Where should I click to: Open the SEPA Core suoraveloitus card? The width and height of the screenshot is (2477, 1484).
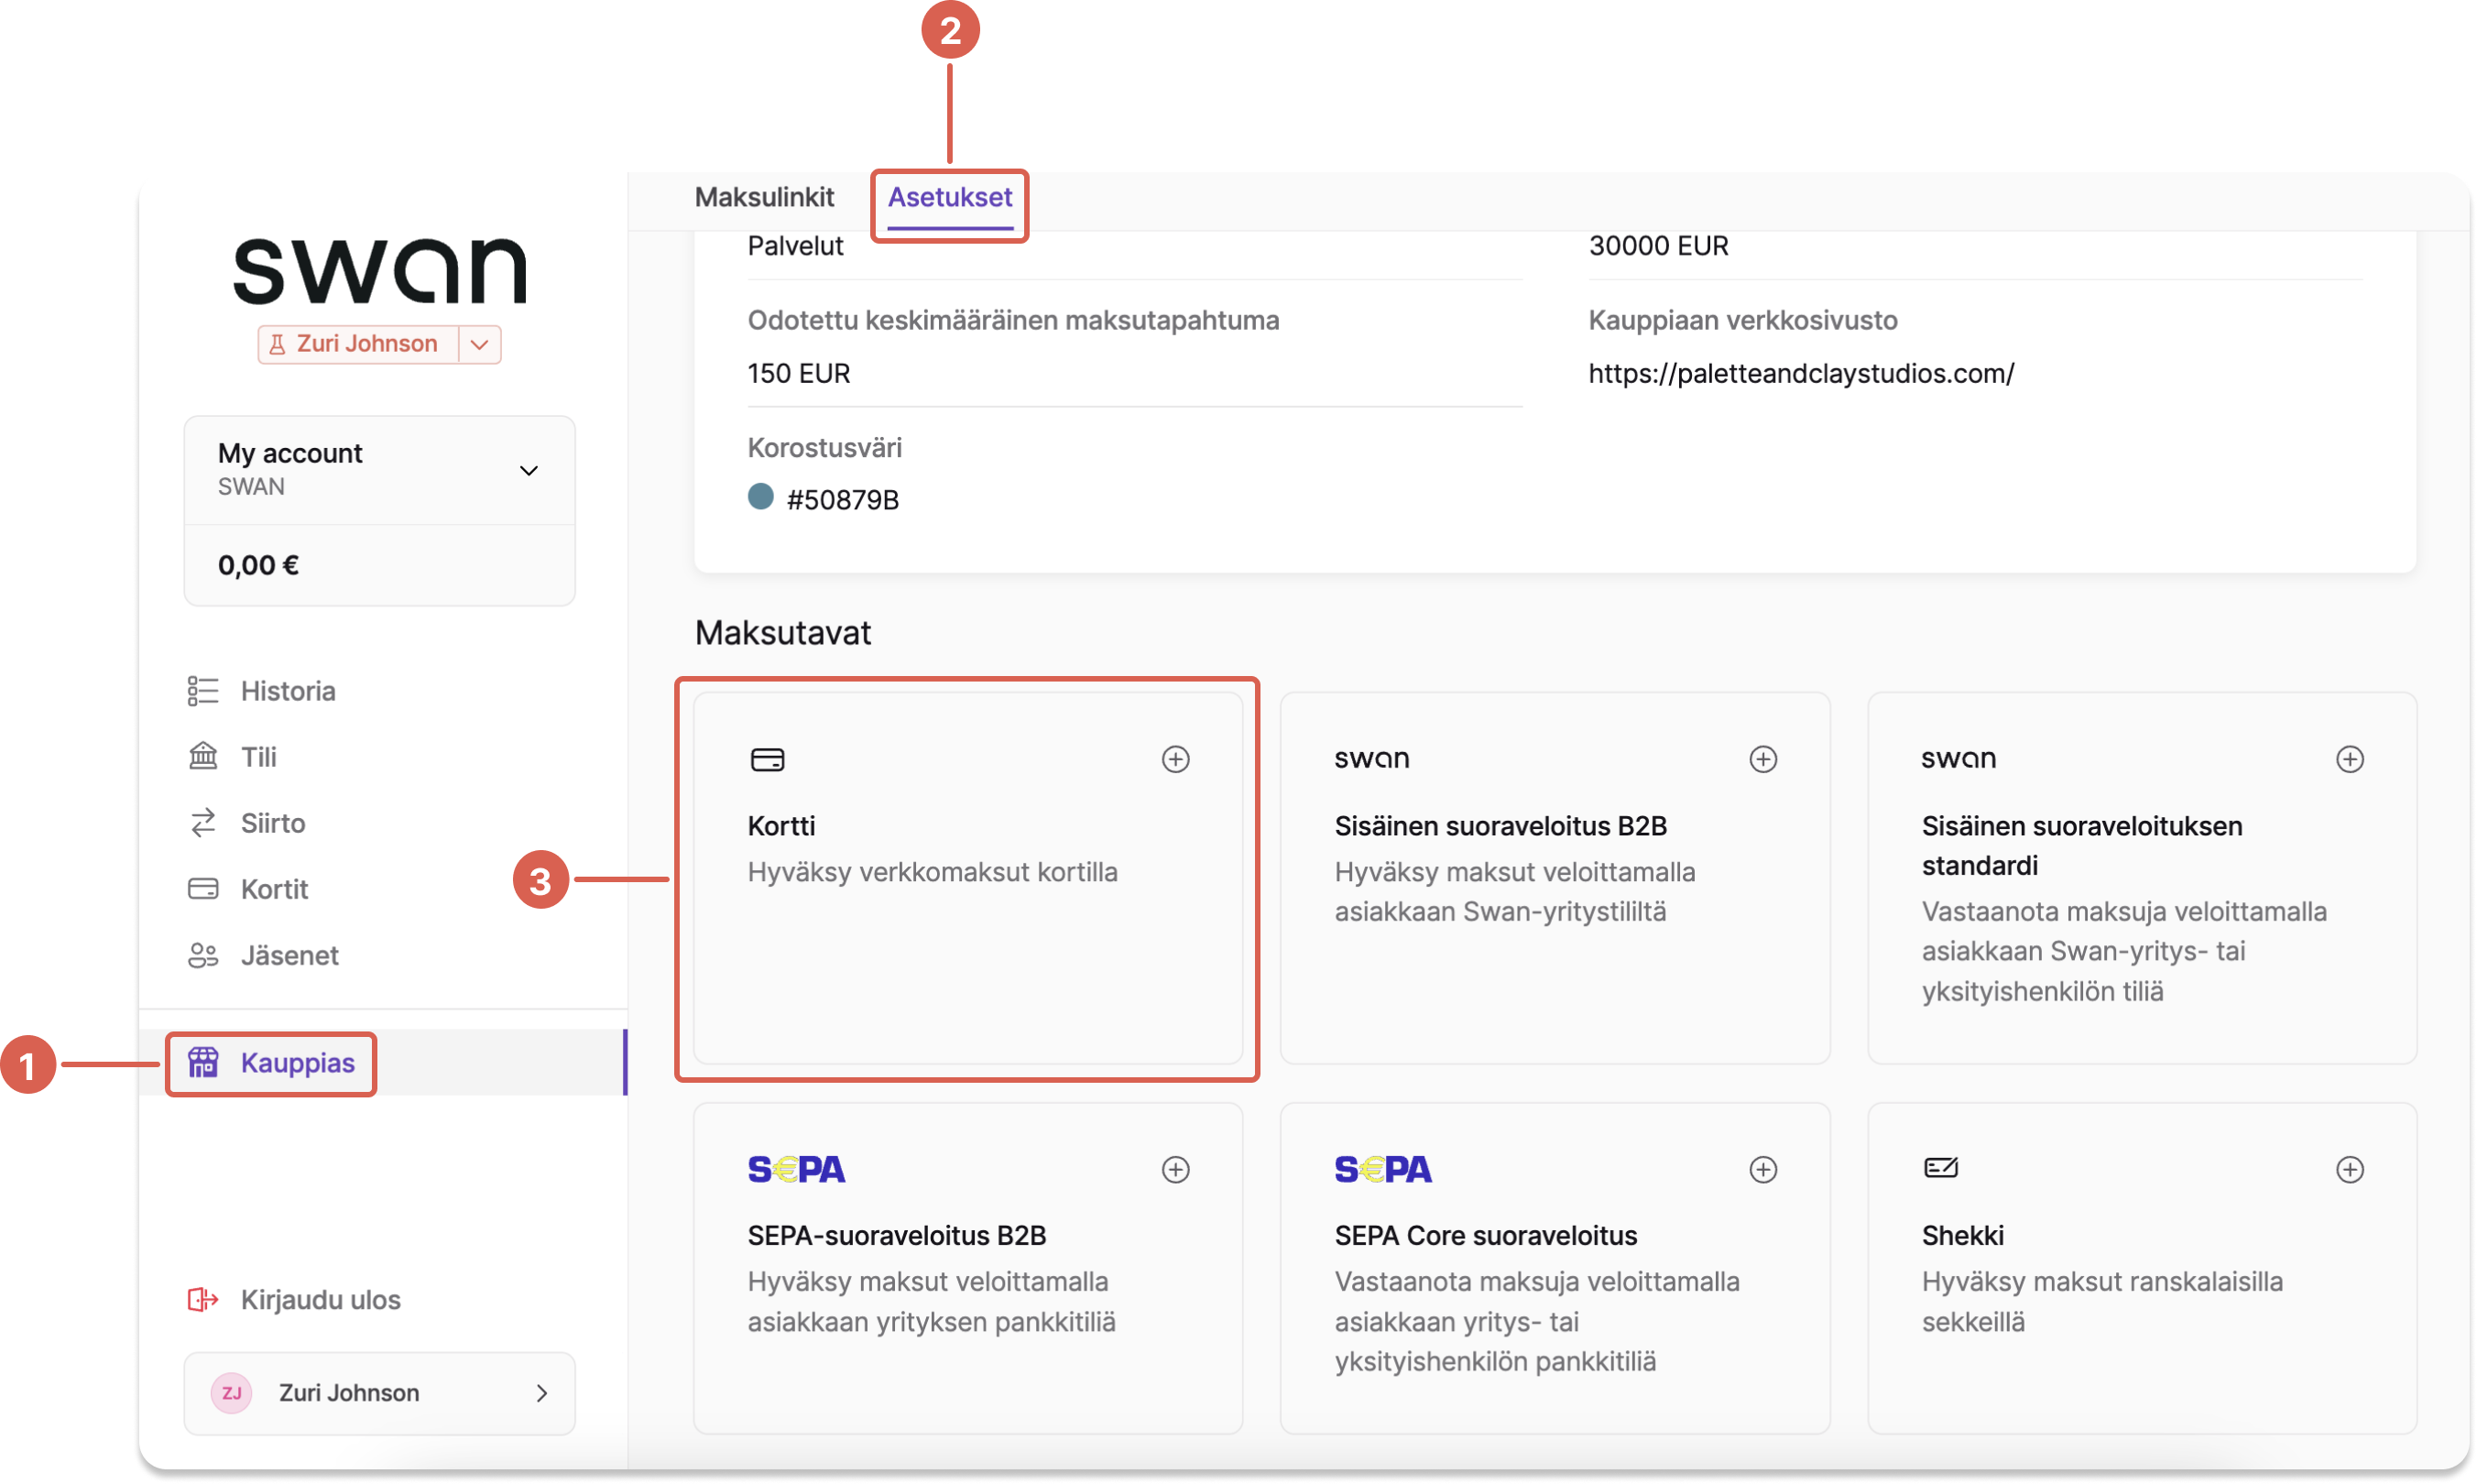(1554, 1268)
